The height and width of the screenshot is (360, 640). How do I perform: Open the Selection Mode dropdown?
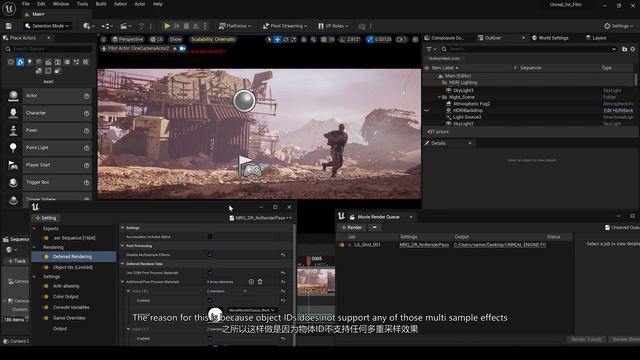pos(47,26)
